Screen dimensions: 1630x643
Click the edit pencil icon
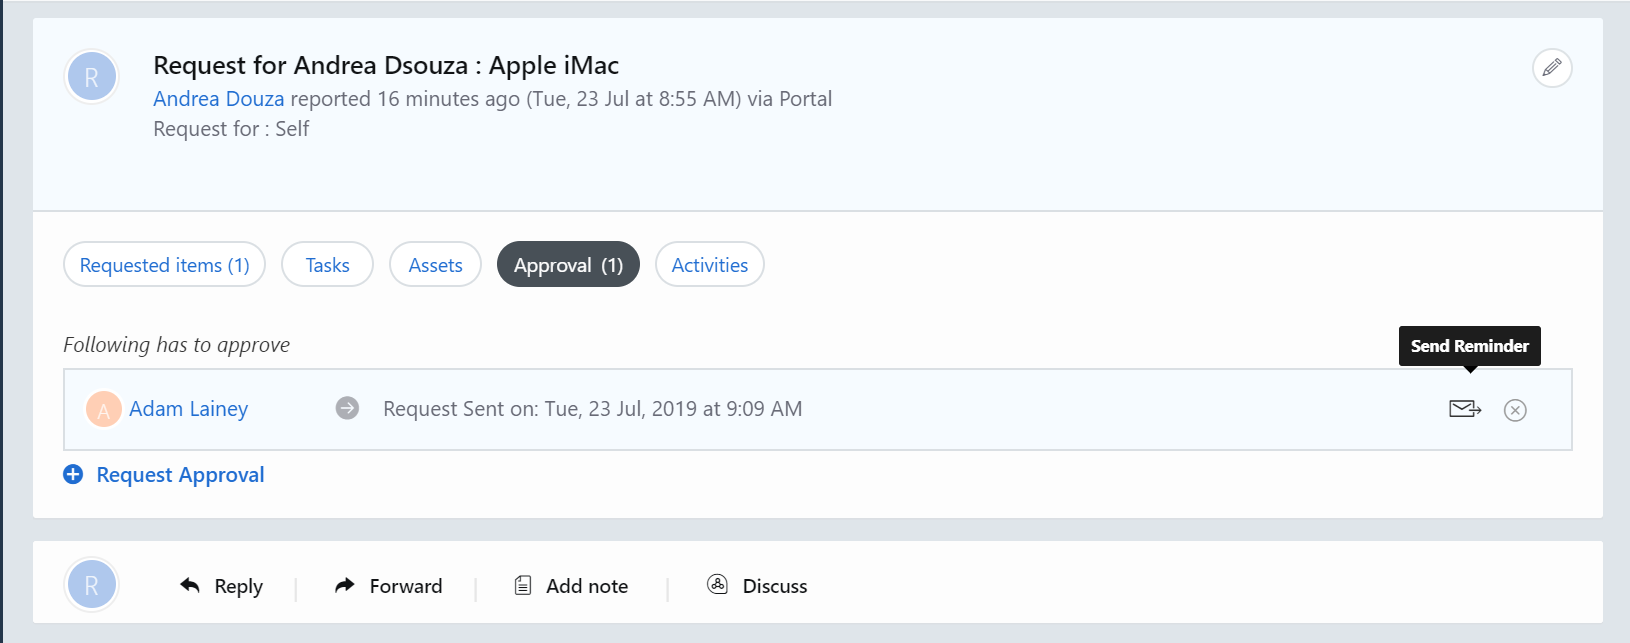pos(1551,68)
